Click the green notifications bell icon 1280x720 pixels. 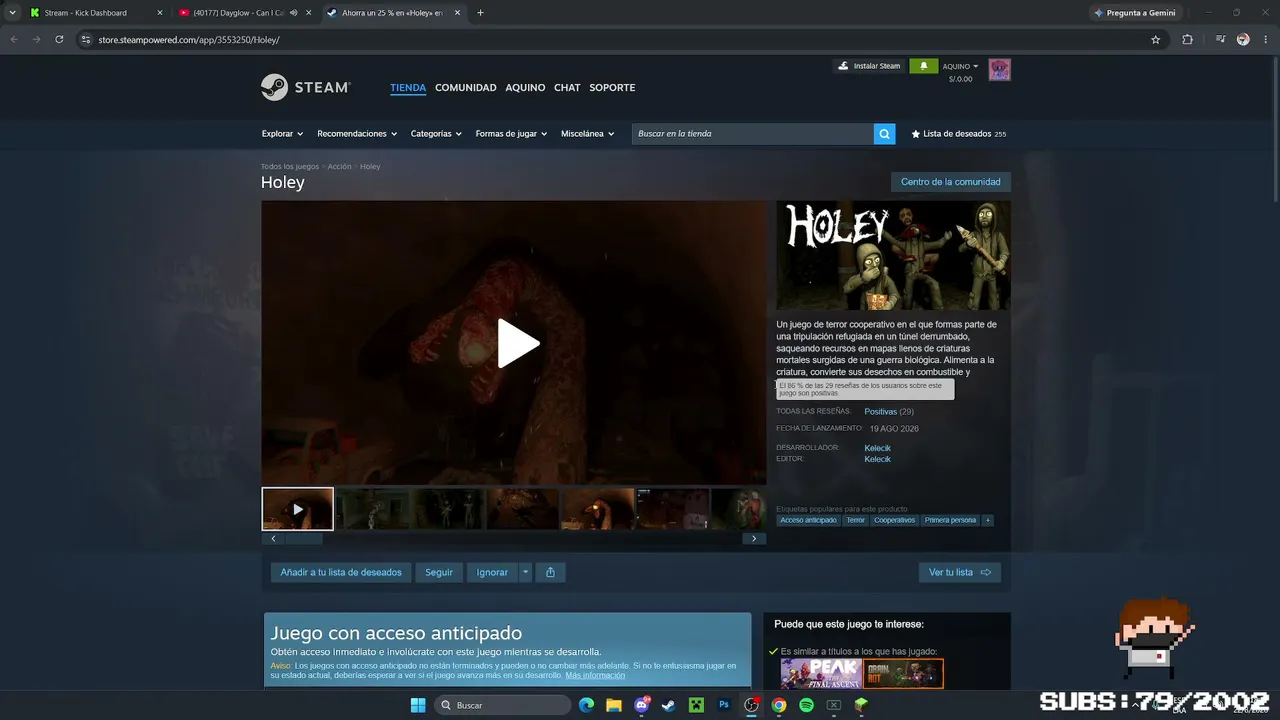[x=923, y=66]
